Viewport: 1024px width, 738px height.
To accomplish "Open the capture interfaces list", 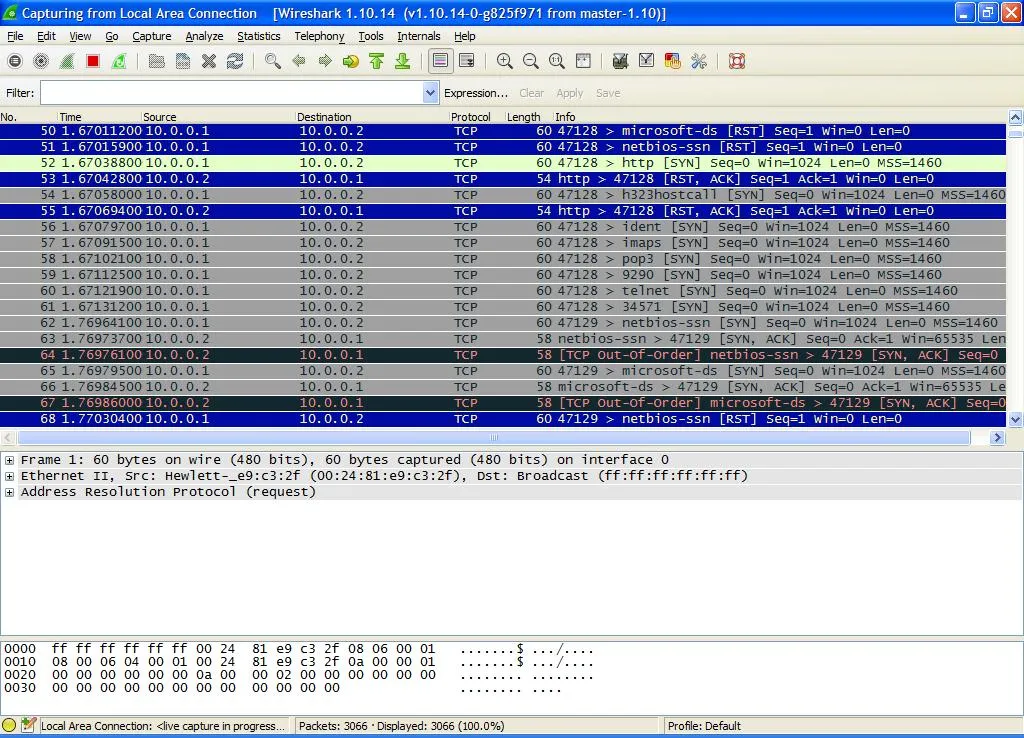I will 14,61.
